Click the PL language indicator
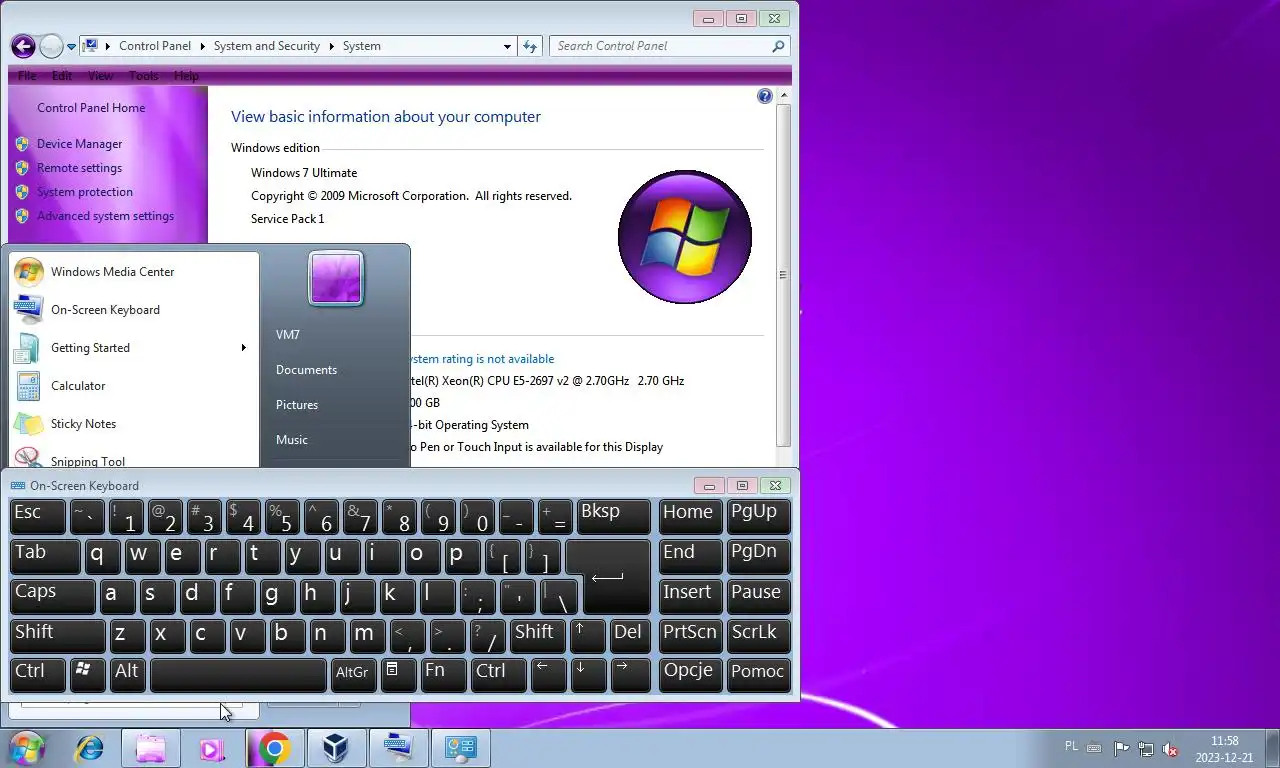The width and height of the screenshot is (1280, 768). tap(1072, 746)
